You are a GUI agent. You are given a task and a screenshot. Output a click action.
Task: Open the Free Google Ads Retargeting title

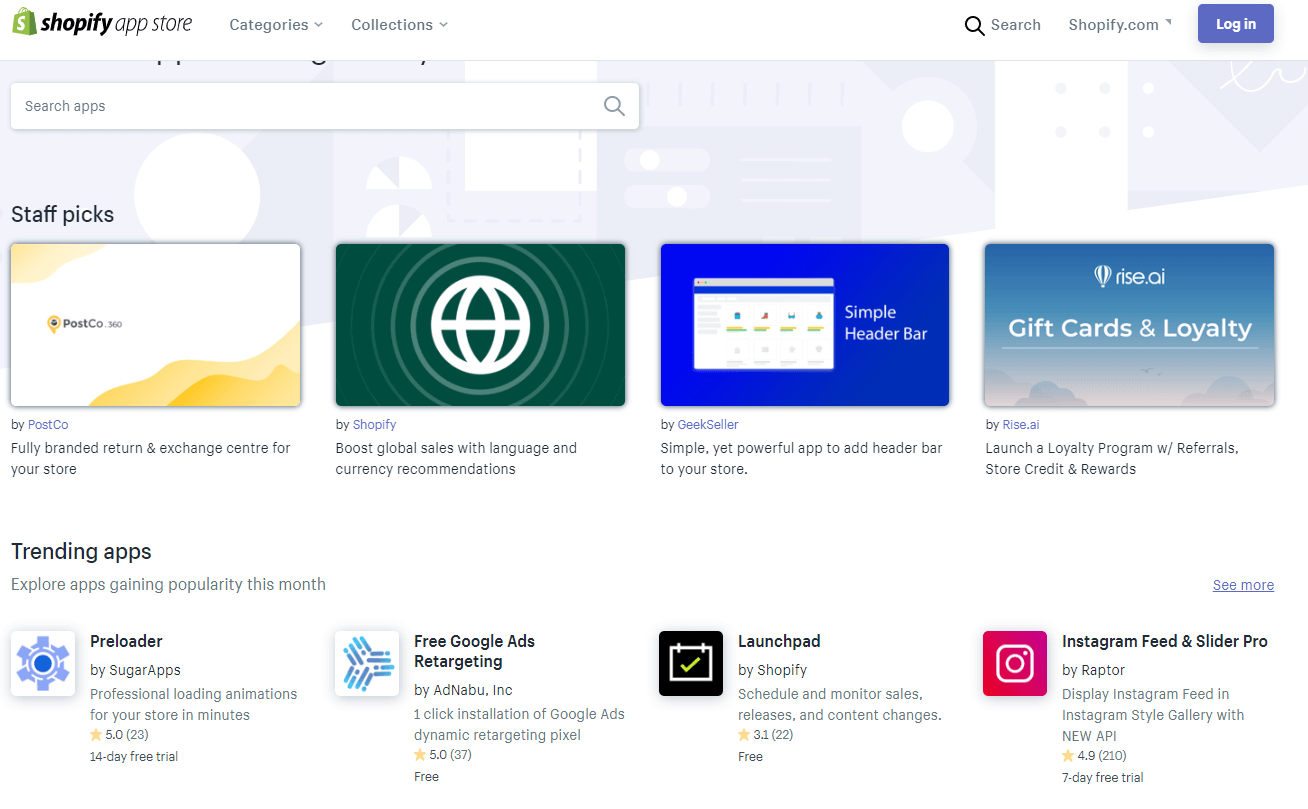(474, 651)
